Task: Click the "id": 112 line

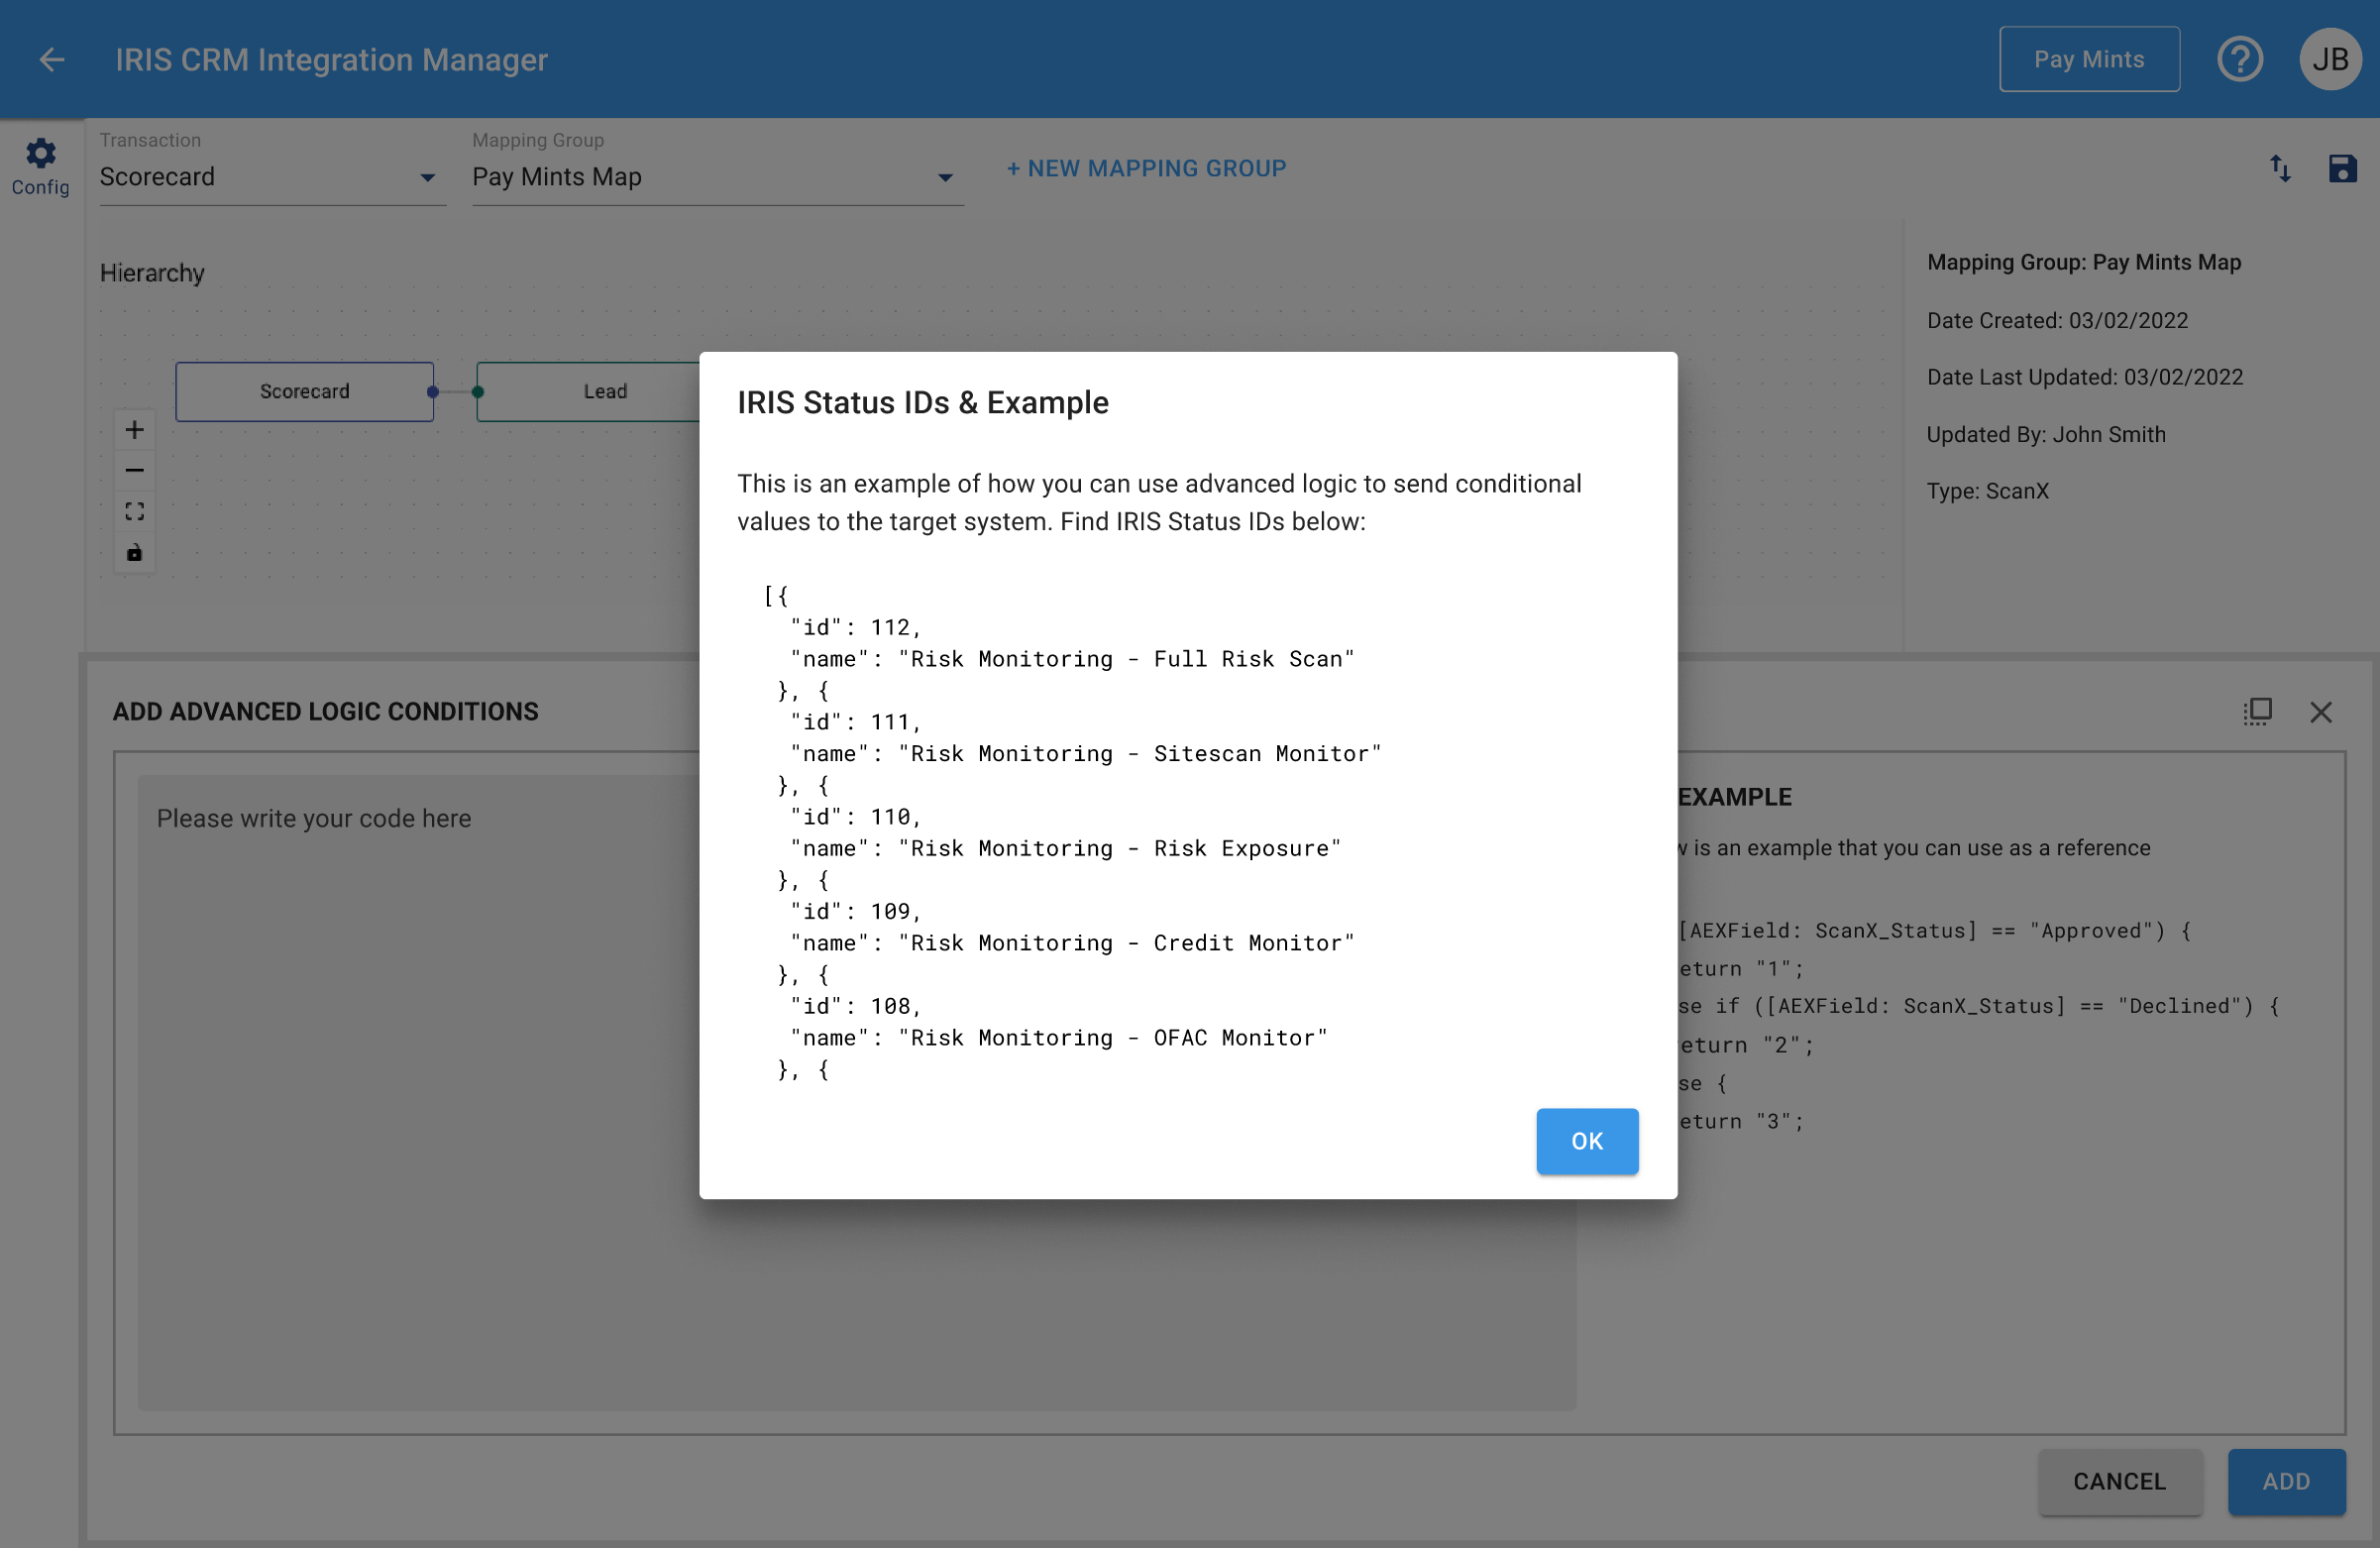Action: [855, 627]
